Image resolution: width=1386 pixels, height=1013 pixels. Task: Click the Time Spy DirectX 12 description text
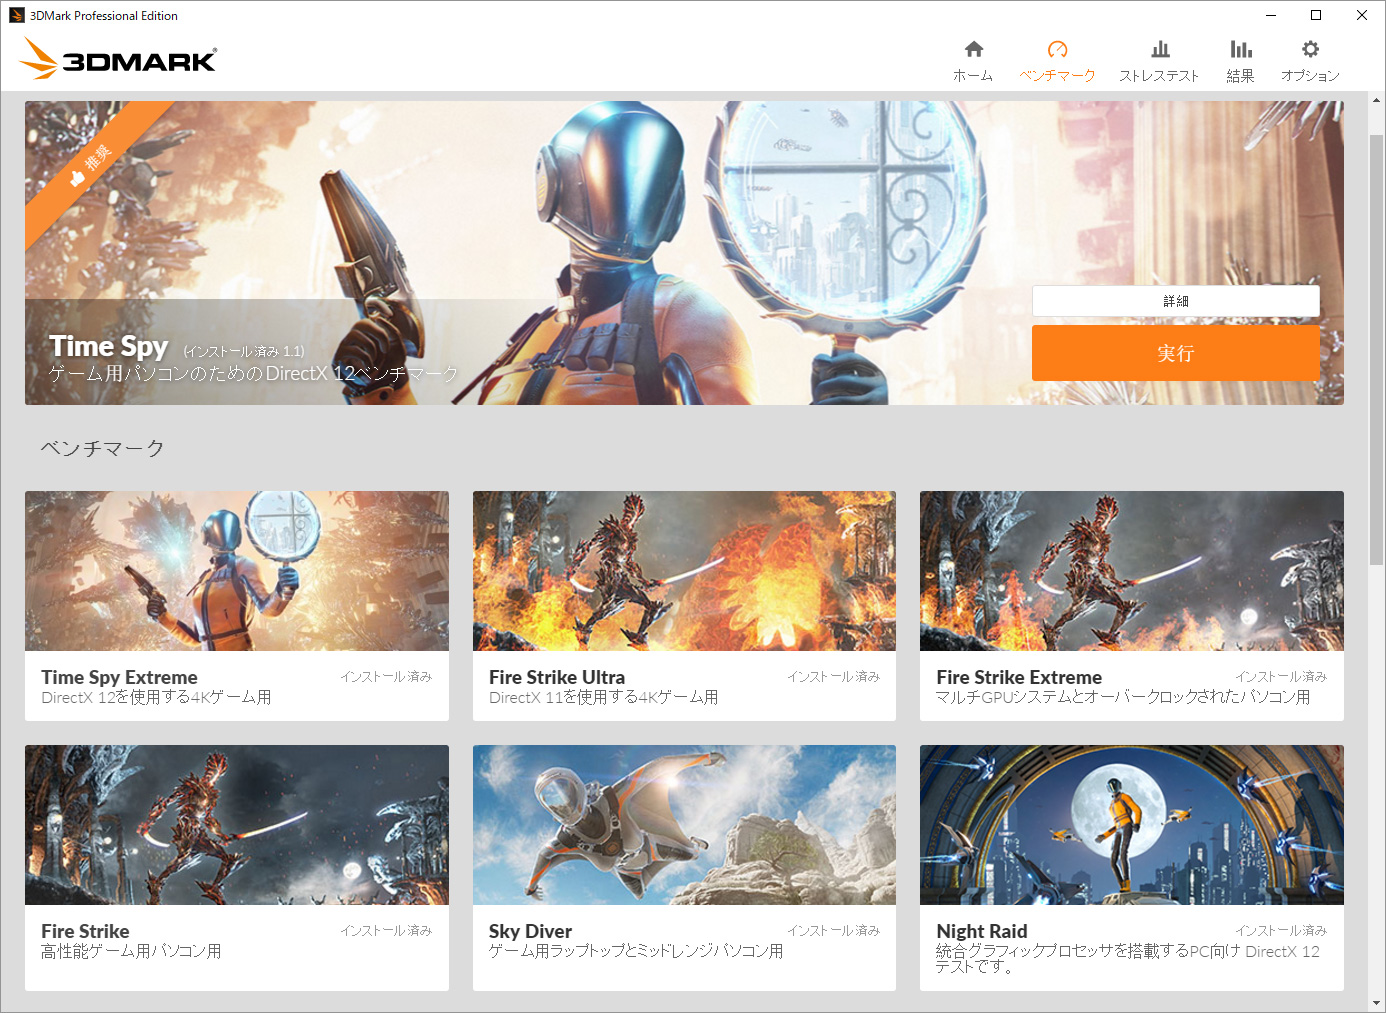[254, 374]
